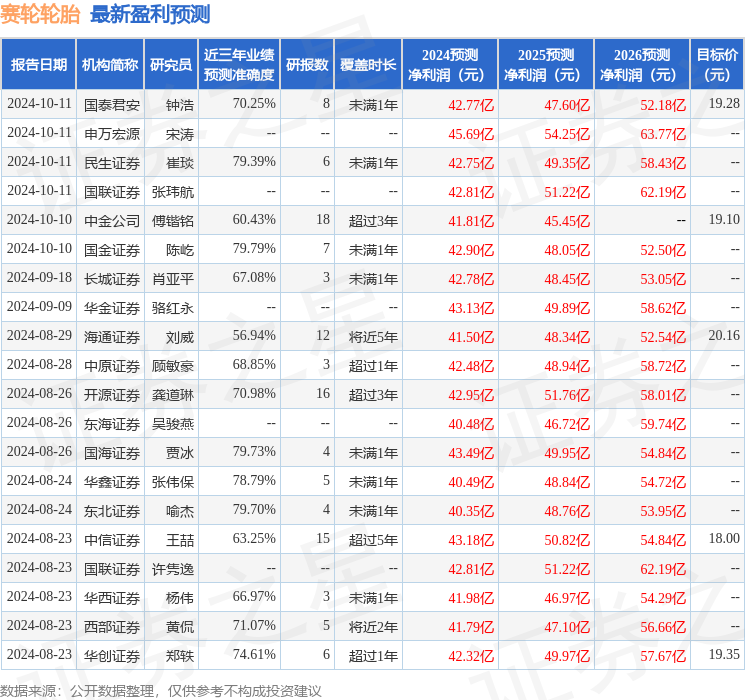Click analyst name 吴骏燕
The image size is (745, 700).
coord(173,424)
